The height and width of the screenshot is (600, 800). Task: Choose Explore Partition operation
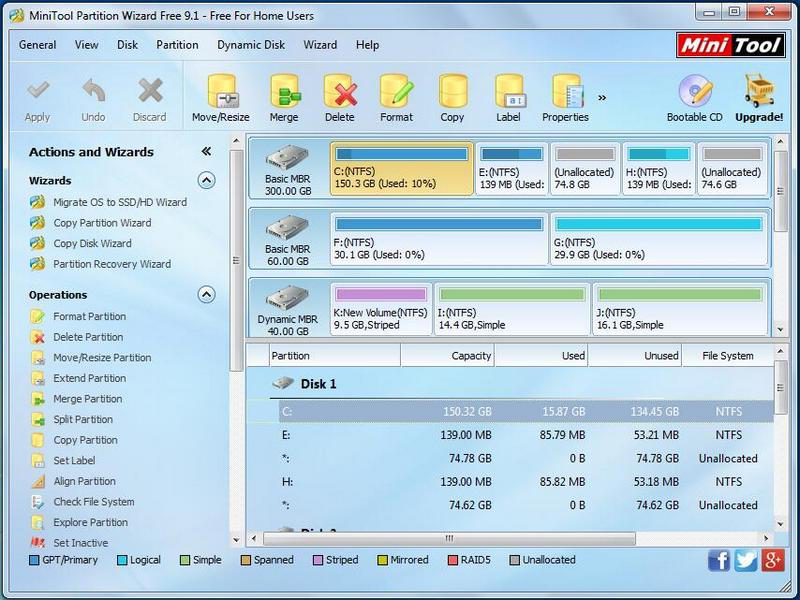(79, 522)
